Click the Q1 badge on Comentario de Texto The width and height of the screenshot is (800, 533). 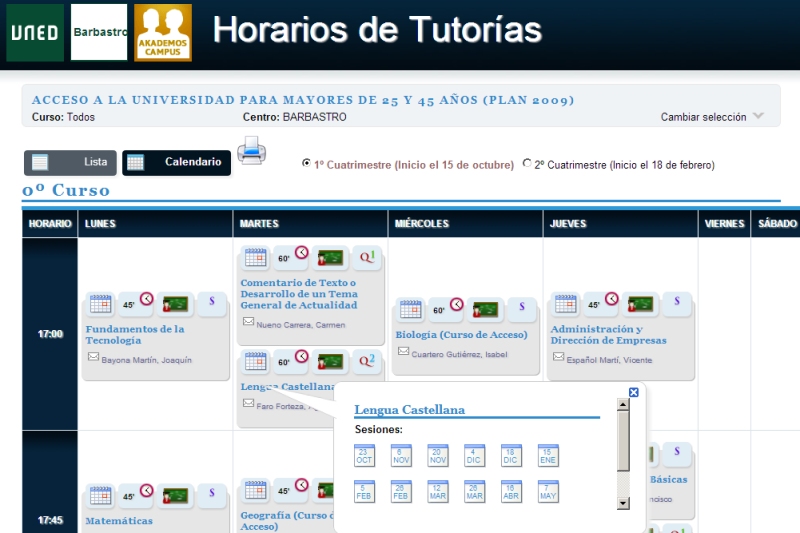[x=367, y=258]
